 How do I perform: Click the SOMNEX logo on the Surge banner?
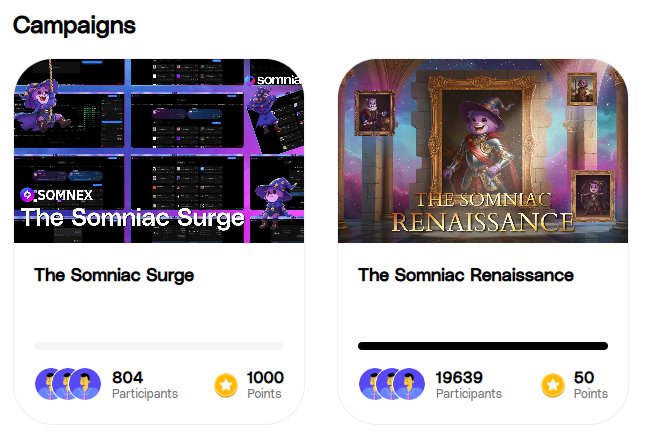click(x=57, y=195)
